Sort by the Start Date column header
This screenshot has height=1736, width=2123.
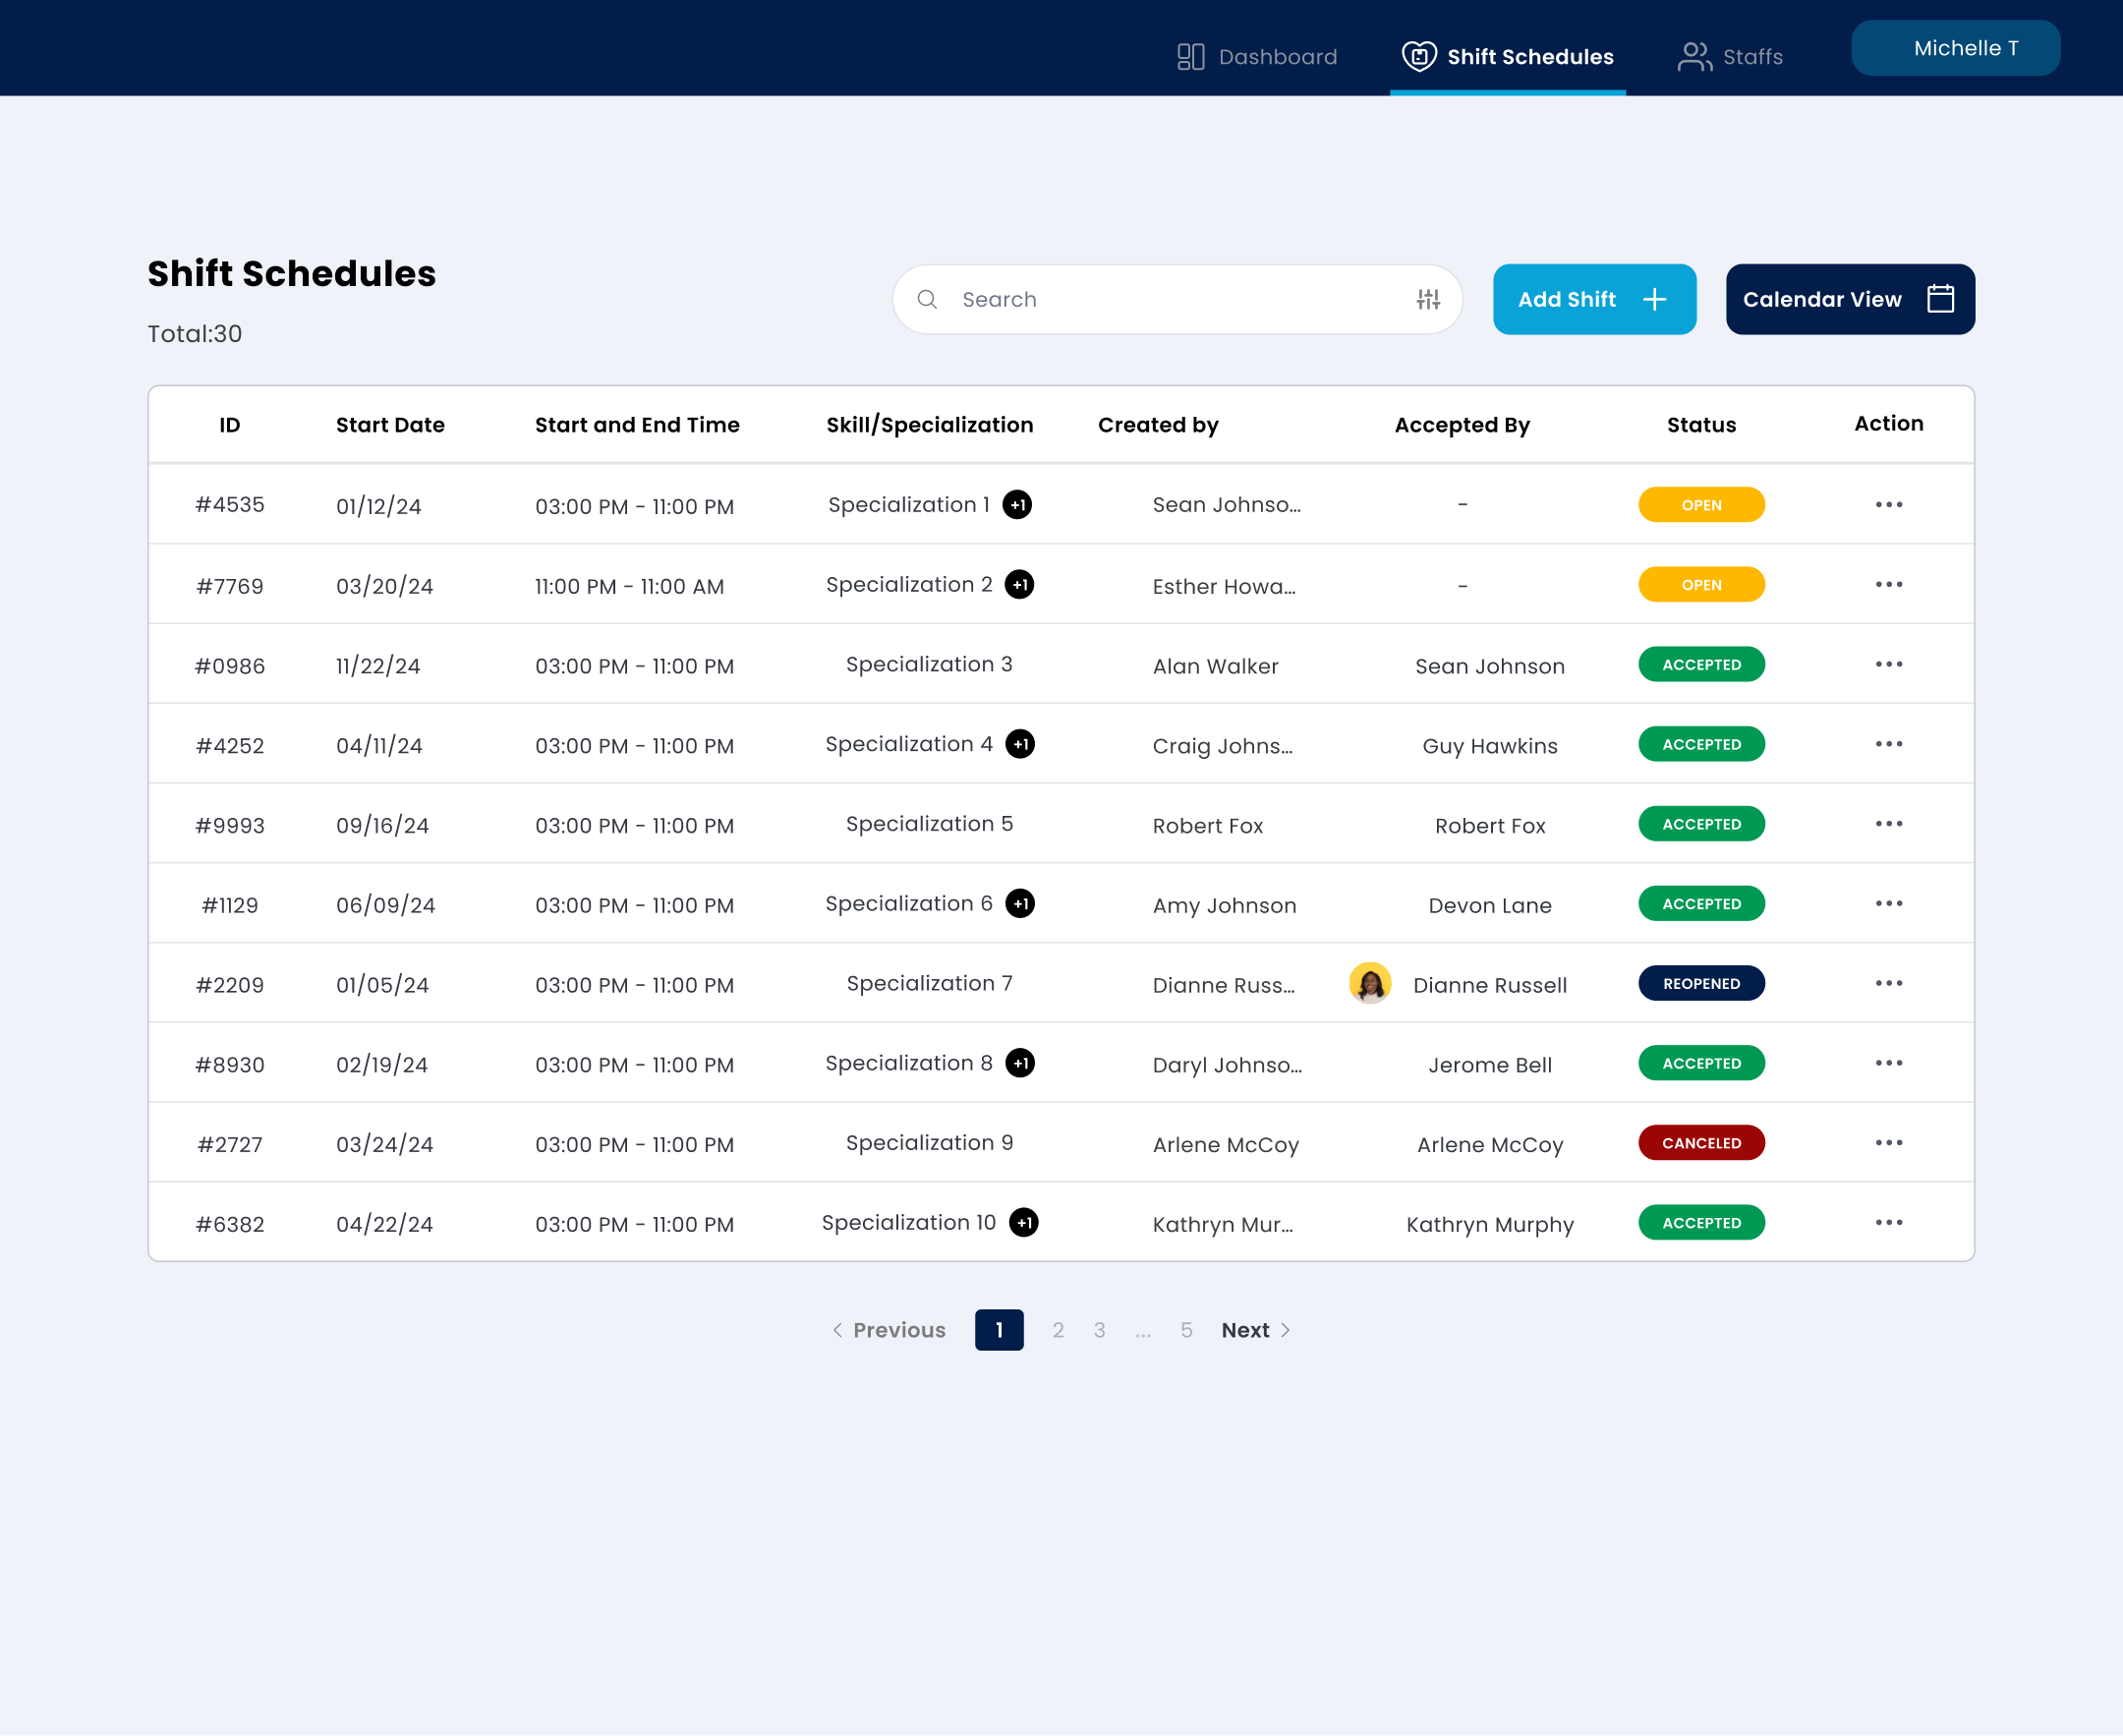pos(390,424)
